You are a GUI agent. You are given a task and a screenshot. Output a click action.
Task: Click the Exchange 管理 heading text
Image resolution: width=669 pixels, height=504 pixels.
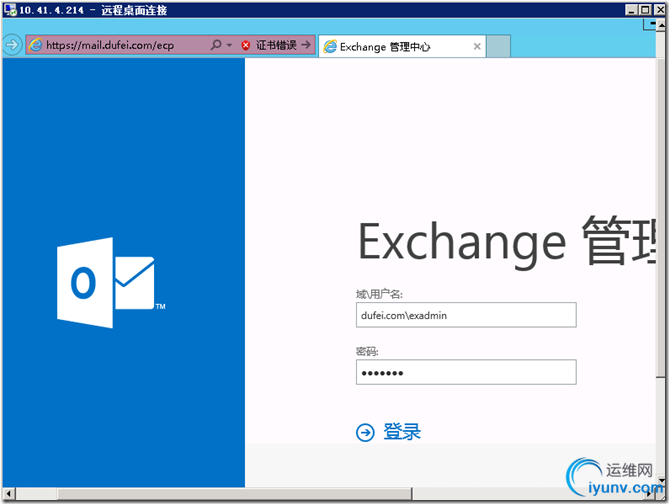[507, 242]
